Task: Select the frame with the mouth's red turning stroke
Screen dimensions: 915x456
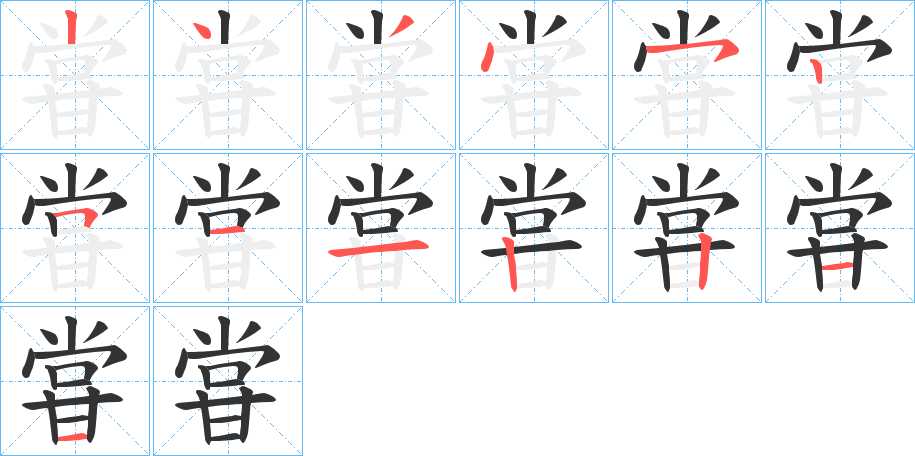Action: click(75, 228)
